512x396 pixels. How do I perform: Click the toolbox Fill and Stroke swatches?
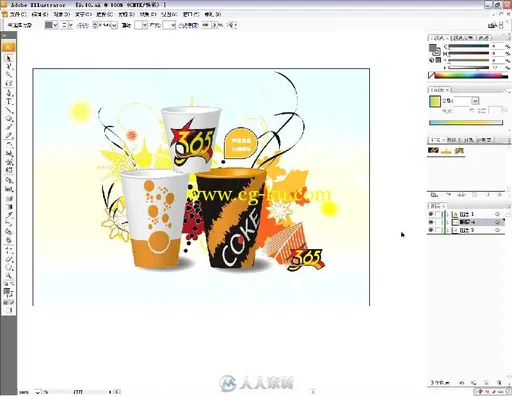pos(9,292)
